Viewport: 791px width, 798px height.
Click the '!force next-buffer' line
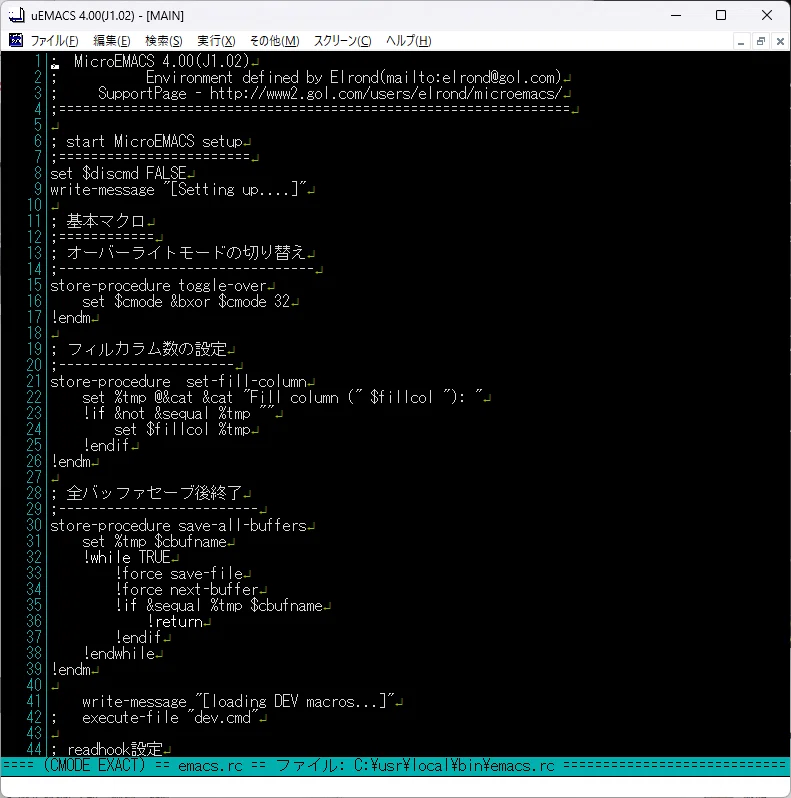coord(186,589)
